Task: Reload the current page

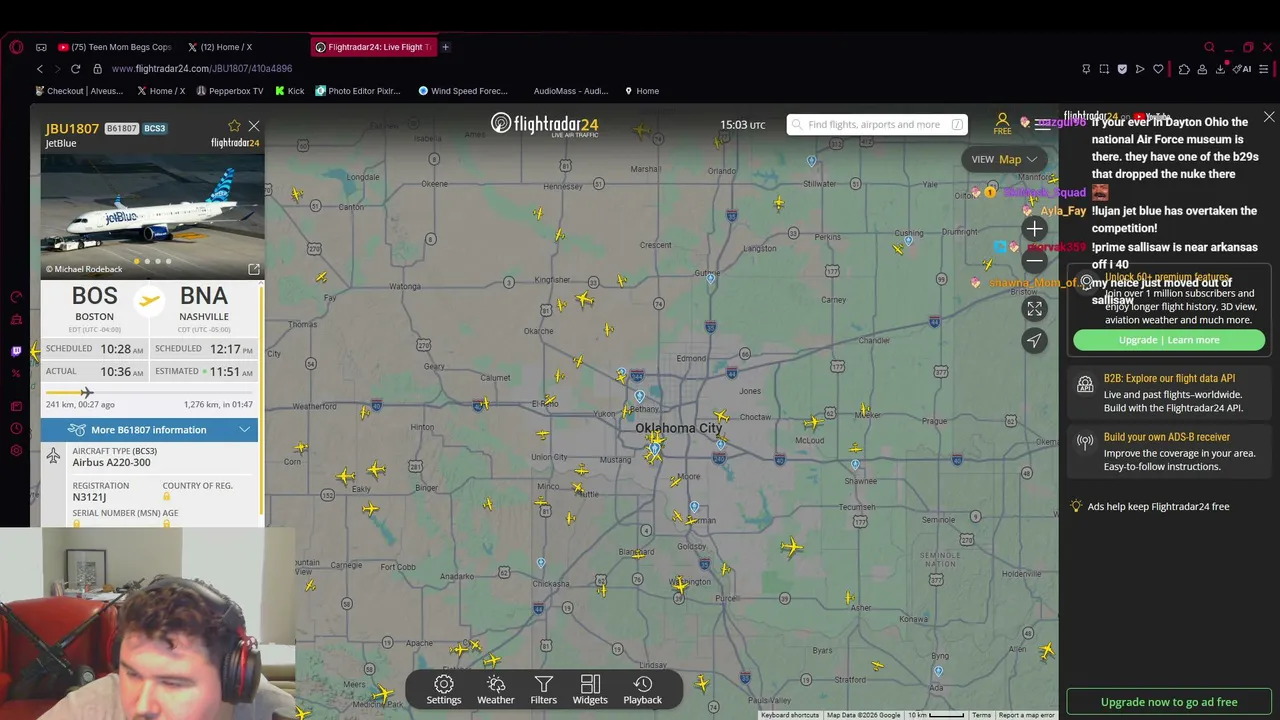Action: pos(75,69)
